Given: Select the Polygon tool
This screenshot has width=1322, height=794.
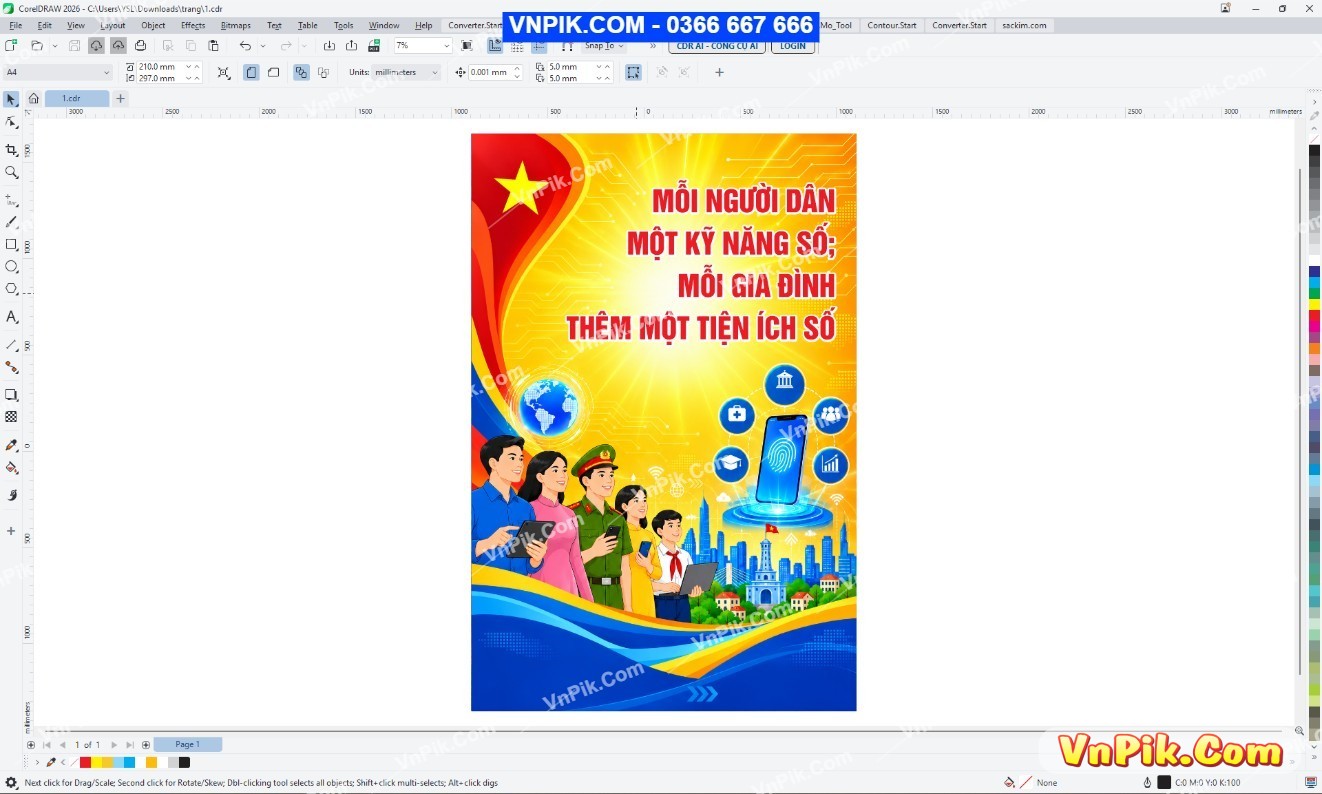Looking at the screenshot, I should click(11, 288).
